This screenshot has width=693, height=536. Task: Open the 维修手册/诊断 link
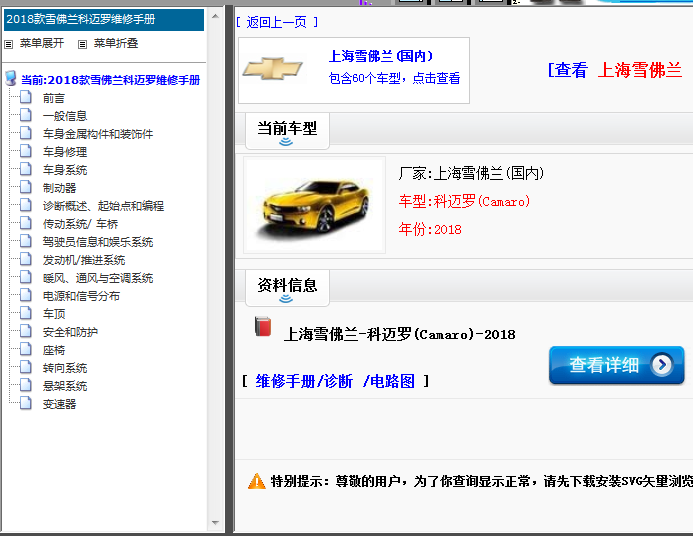(x=304, y=381)
